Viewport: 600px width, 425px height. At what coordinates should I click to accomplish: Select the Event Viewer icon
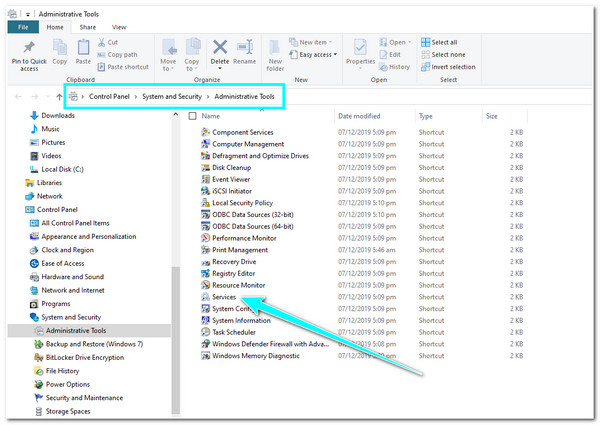click(205, 179)
